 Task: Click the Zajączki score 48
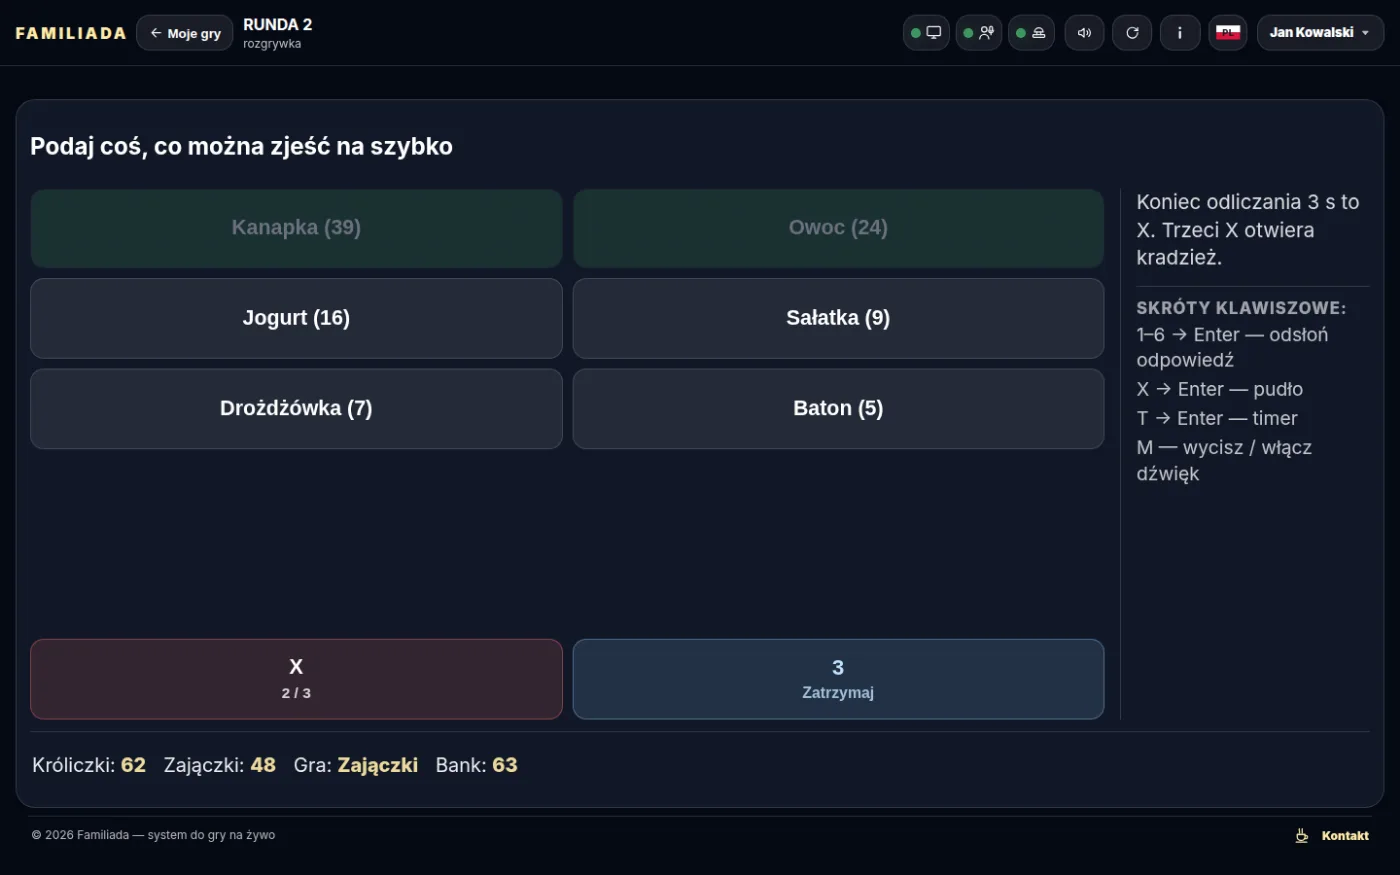click(x=220, y=765)
